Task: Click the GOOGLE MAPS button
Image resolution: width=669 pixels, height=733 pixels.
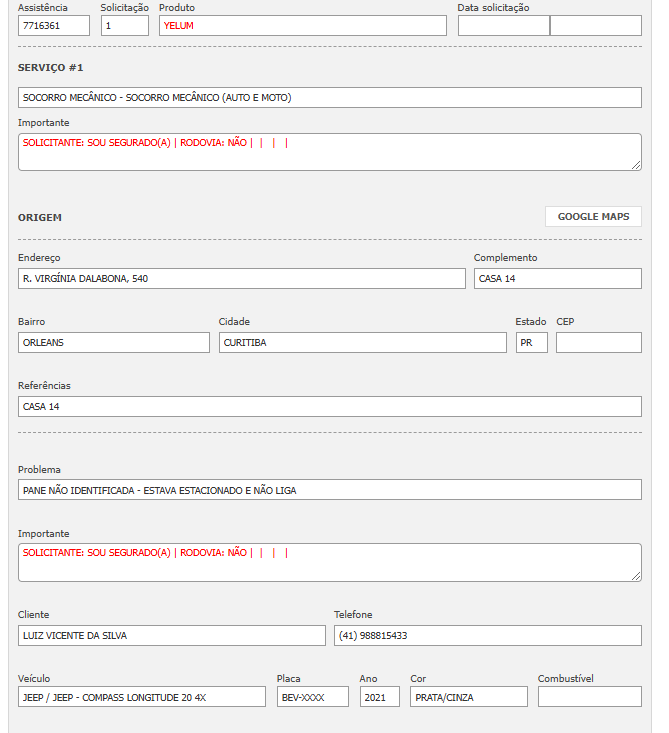Action: pos(593,216)
